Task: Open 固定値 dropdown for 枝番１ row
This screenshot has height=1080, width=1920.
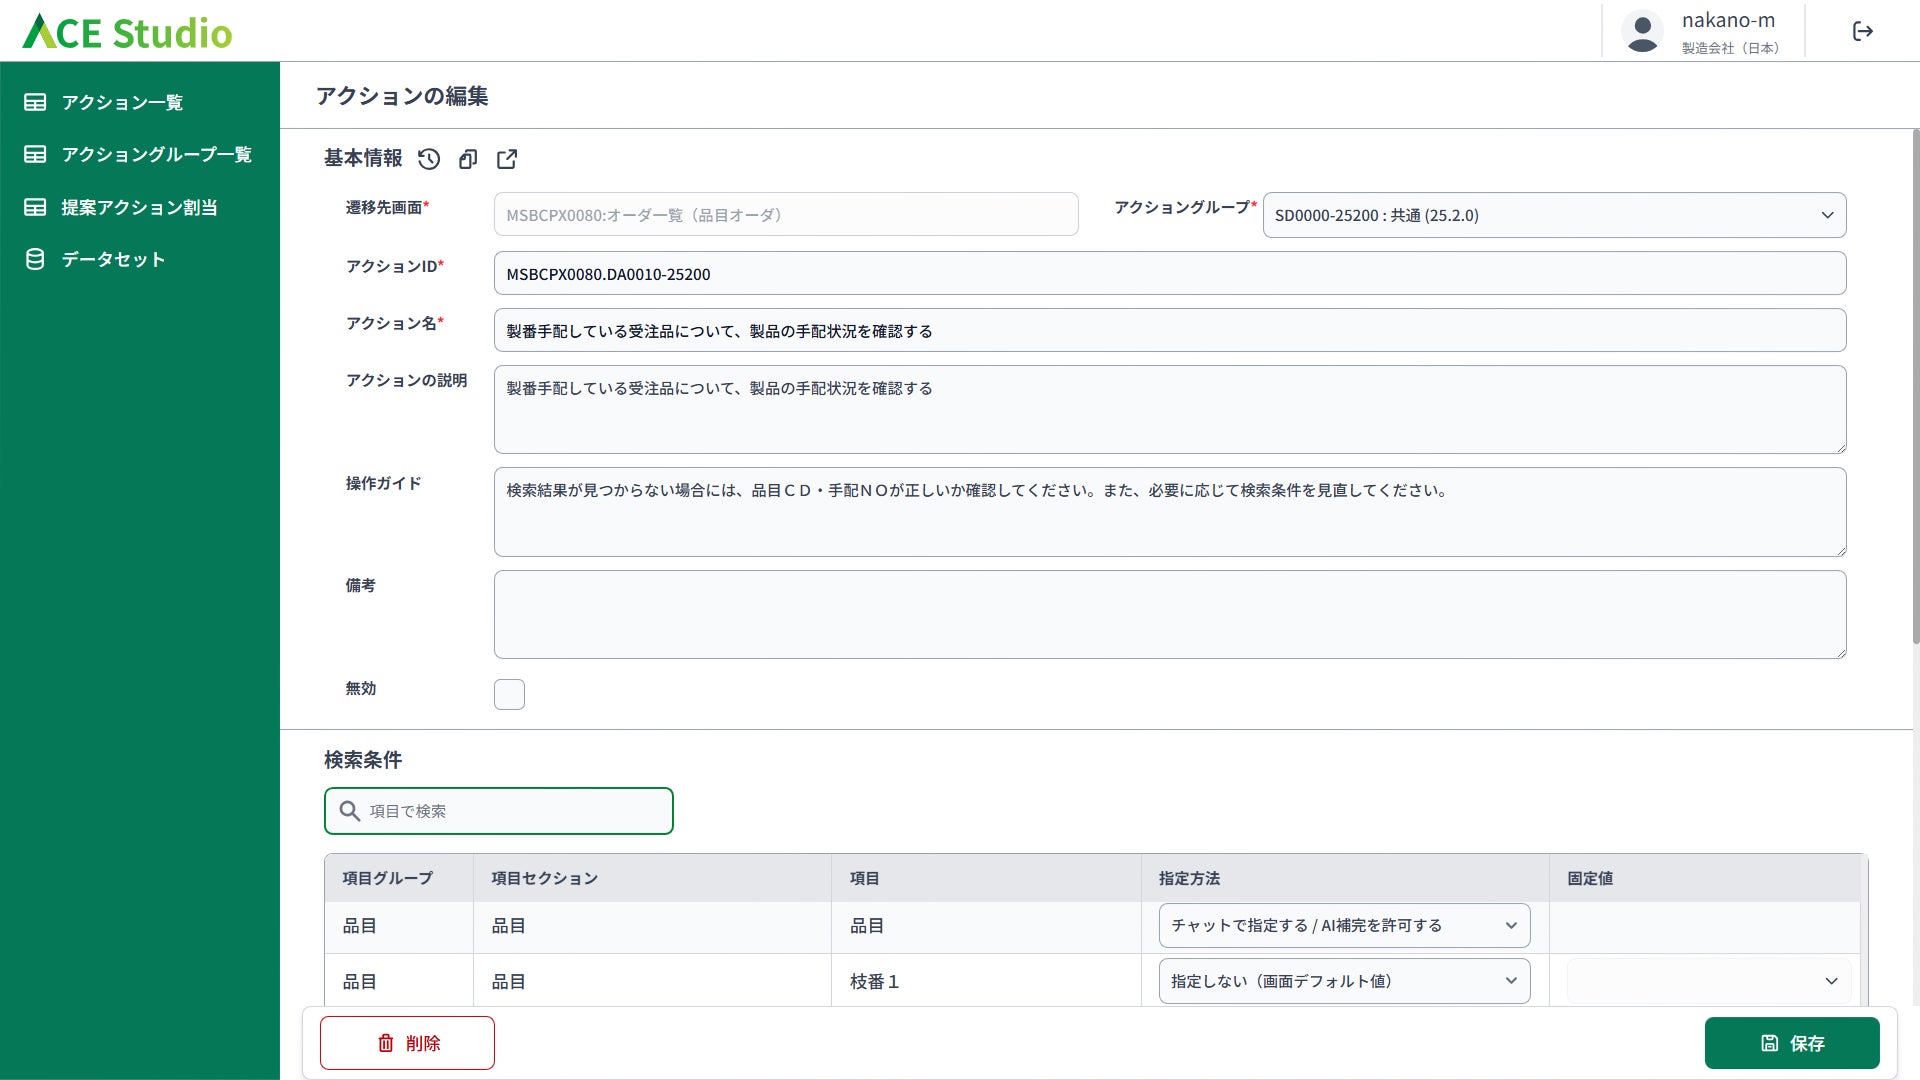Action: (1708, 982)
